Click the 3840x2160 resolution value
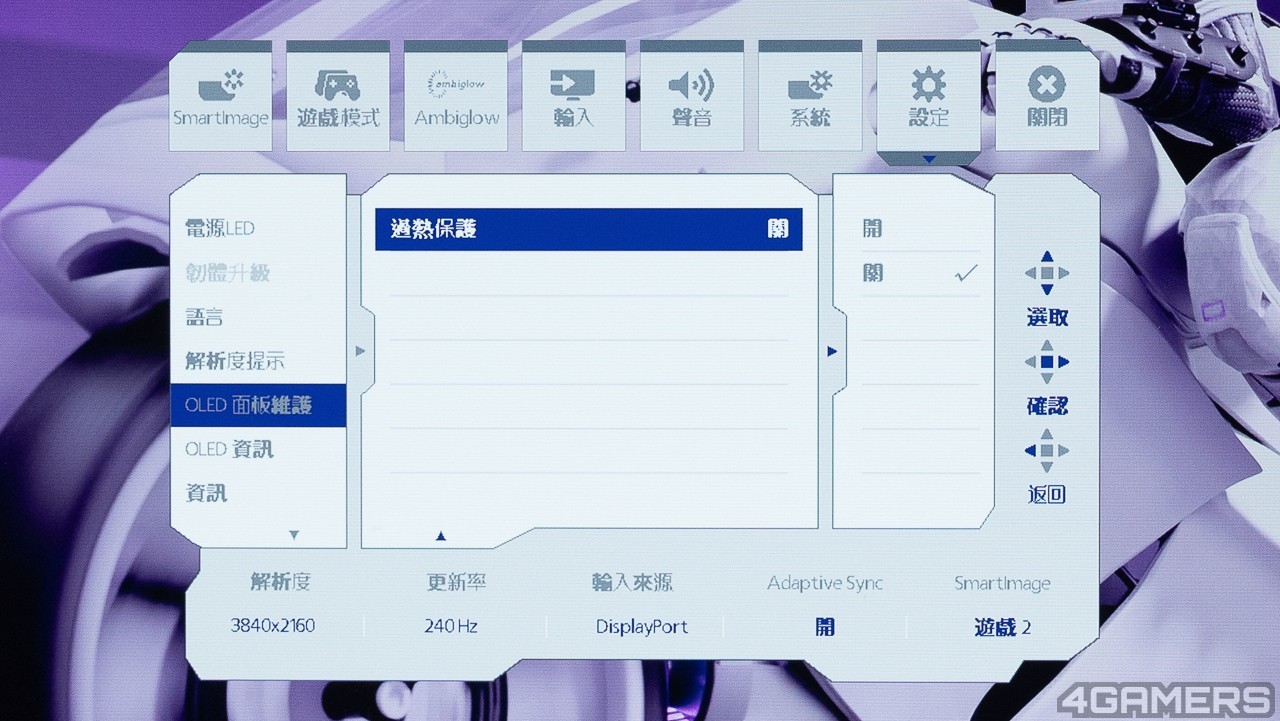The width and height of the screenshot is (1280, 721). point(272,626)
